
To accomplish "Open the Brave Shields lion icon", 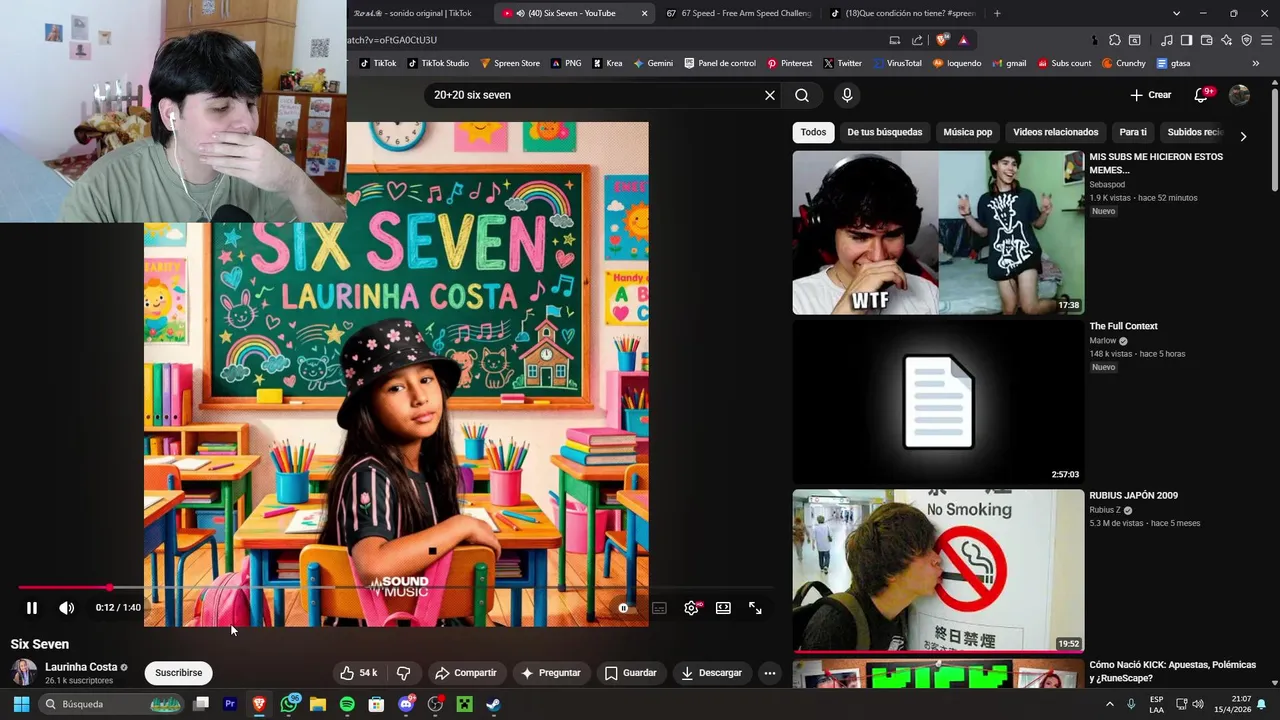I will click(942, 40).
